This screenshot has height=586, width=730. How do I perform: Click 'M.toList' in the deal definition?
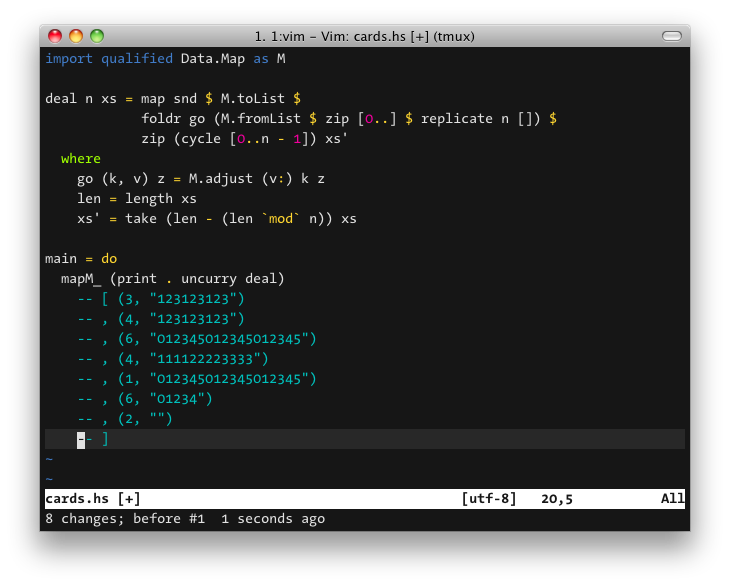tap(252, 99)
